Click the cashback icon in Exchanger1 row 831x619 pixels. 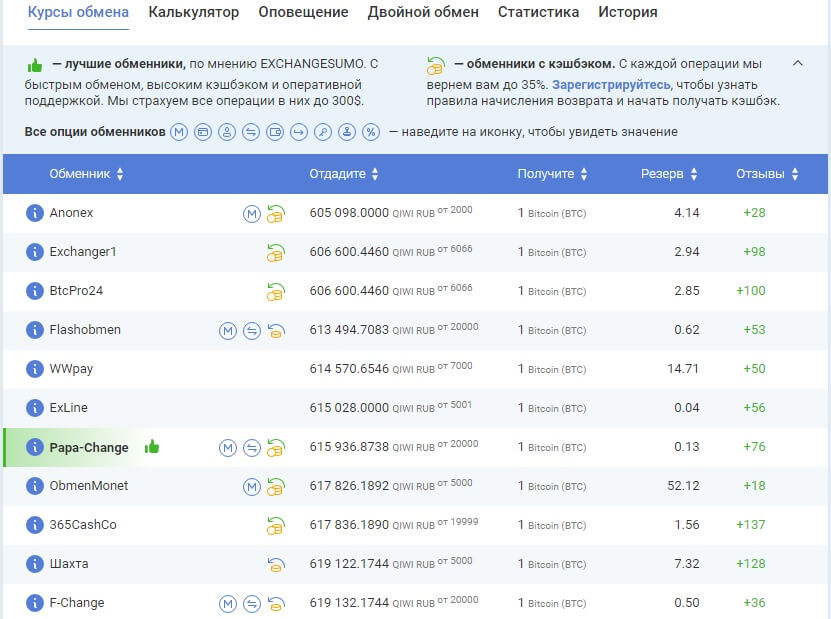pyautogui.click(x=276, y=253)
